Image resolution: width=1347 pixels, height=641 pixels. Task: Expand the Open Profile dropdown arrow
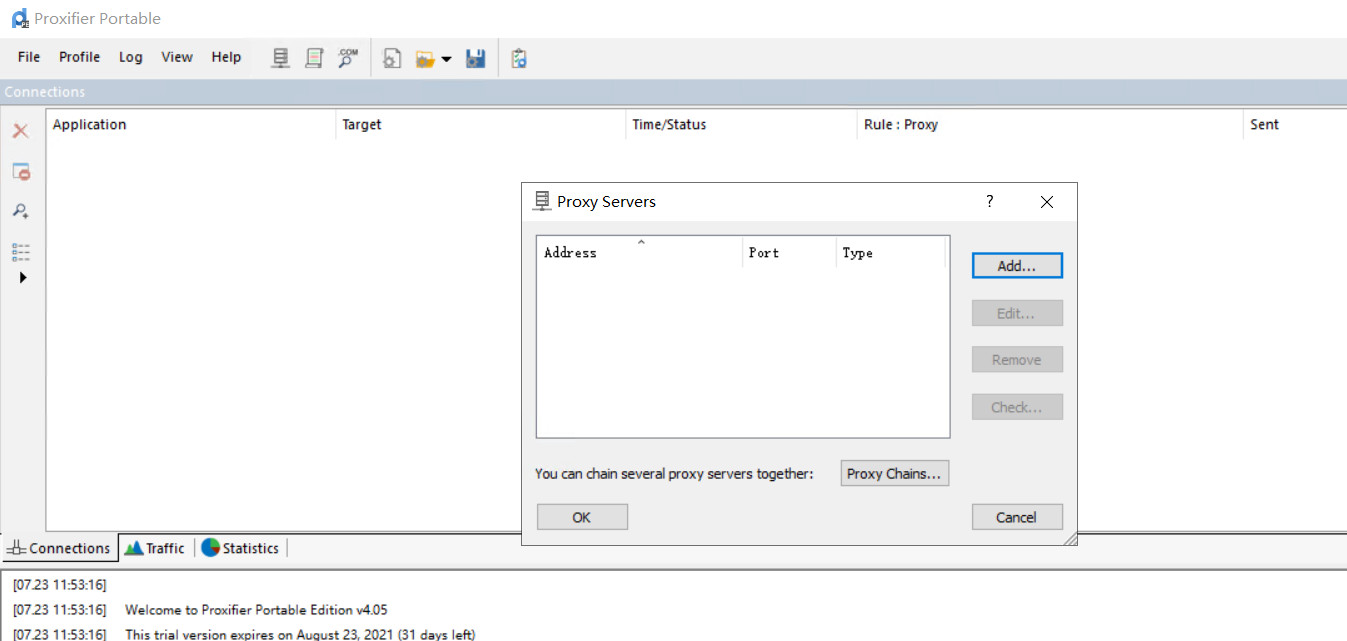click(x=446, y=60)
